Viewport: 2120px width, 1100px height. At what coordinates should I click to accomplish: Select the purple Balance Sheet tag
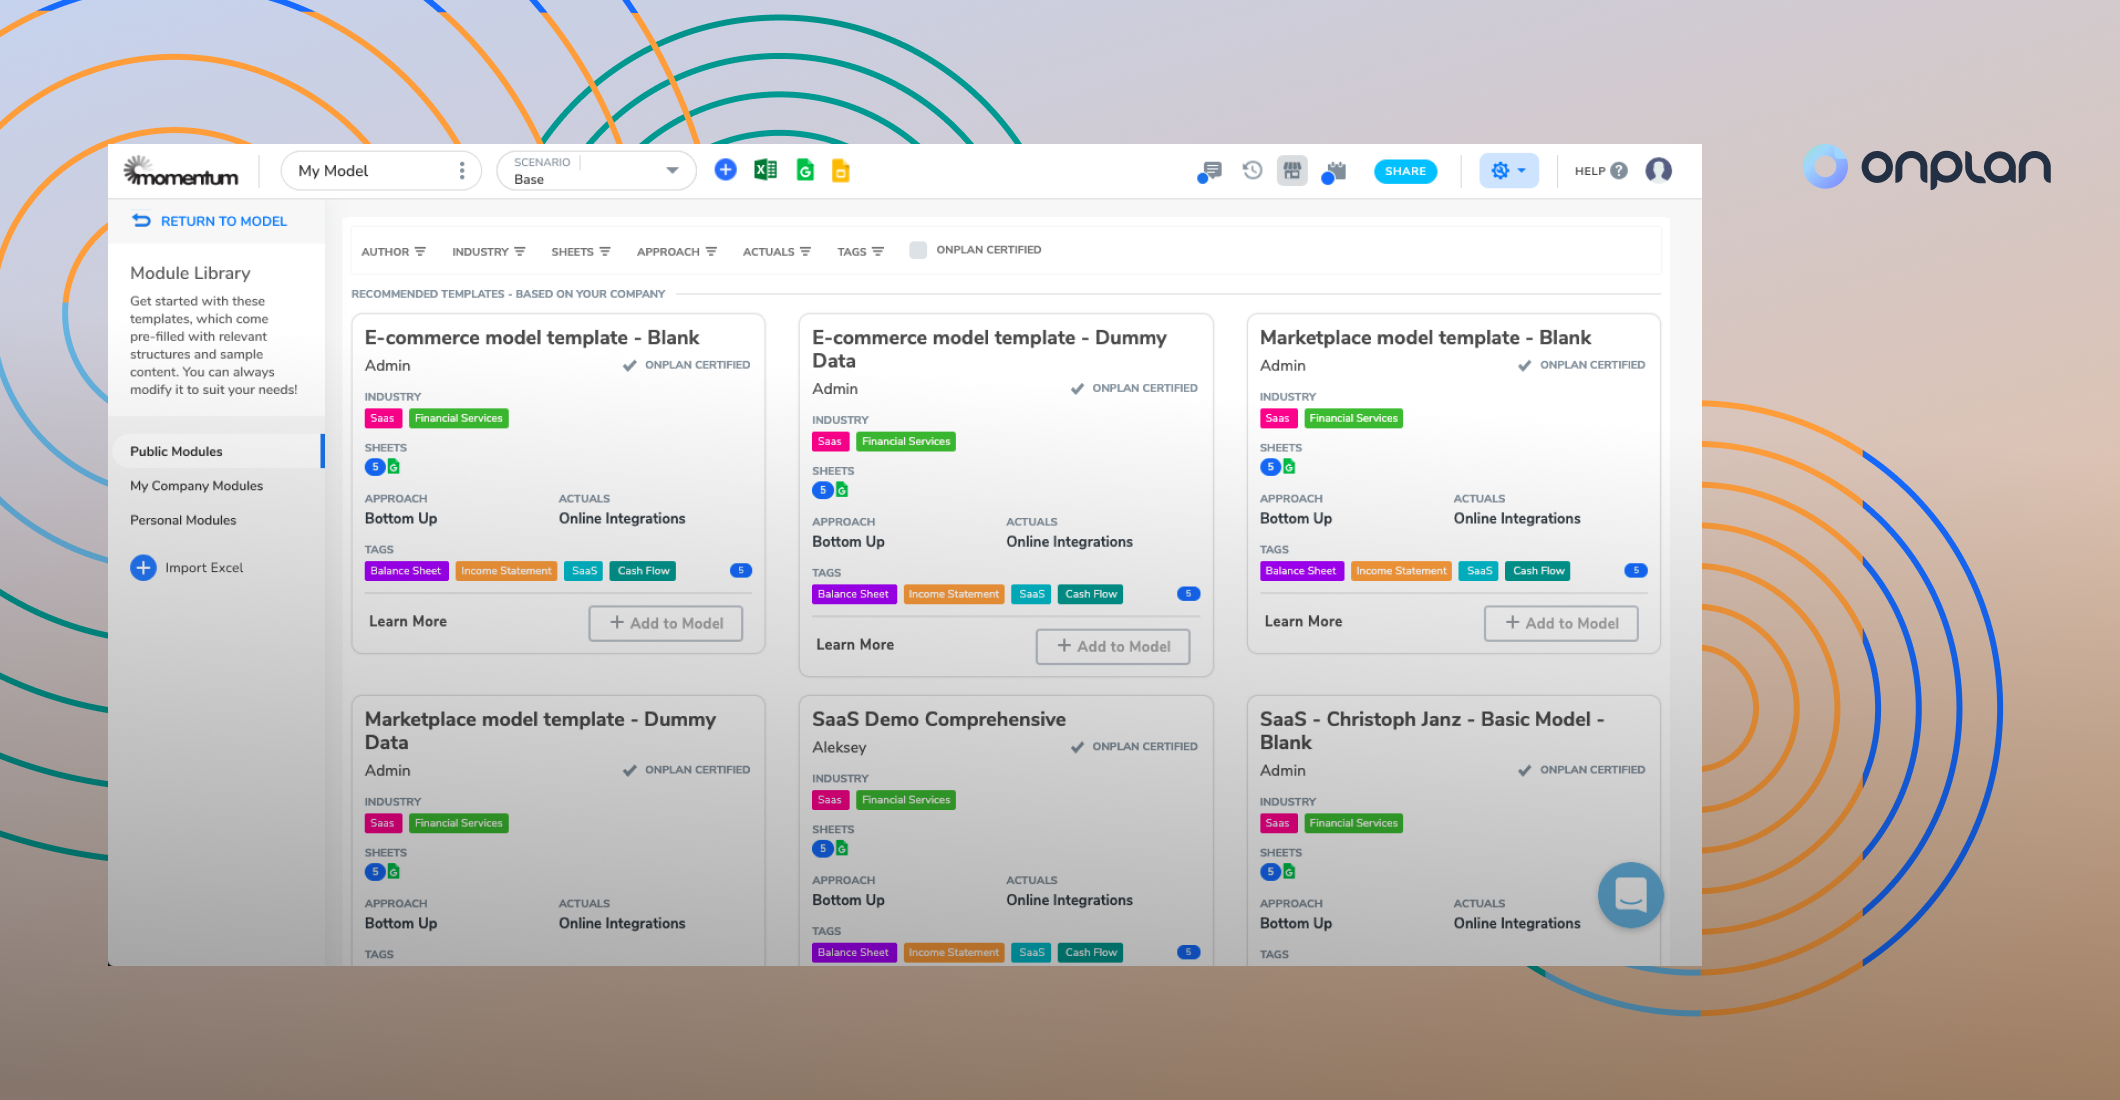pos(406,570)
